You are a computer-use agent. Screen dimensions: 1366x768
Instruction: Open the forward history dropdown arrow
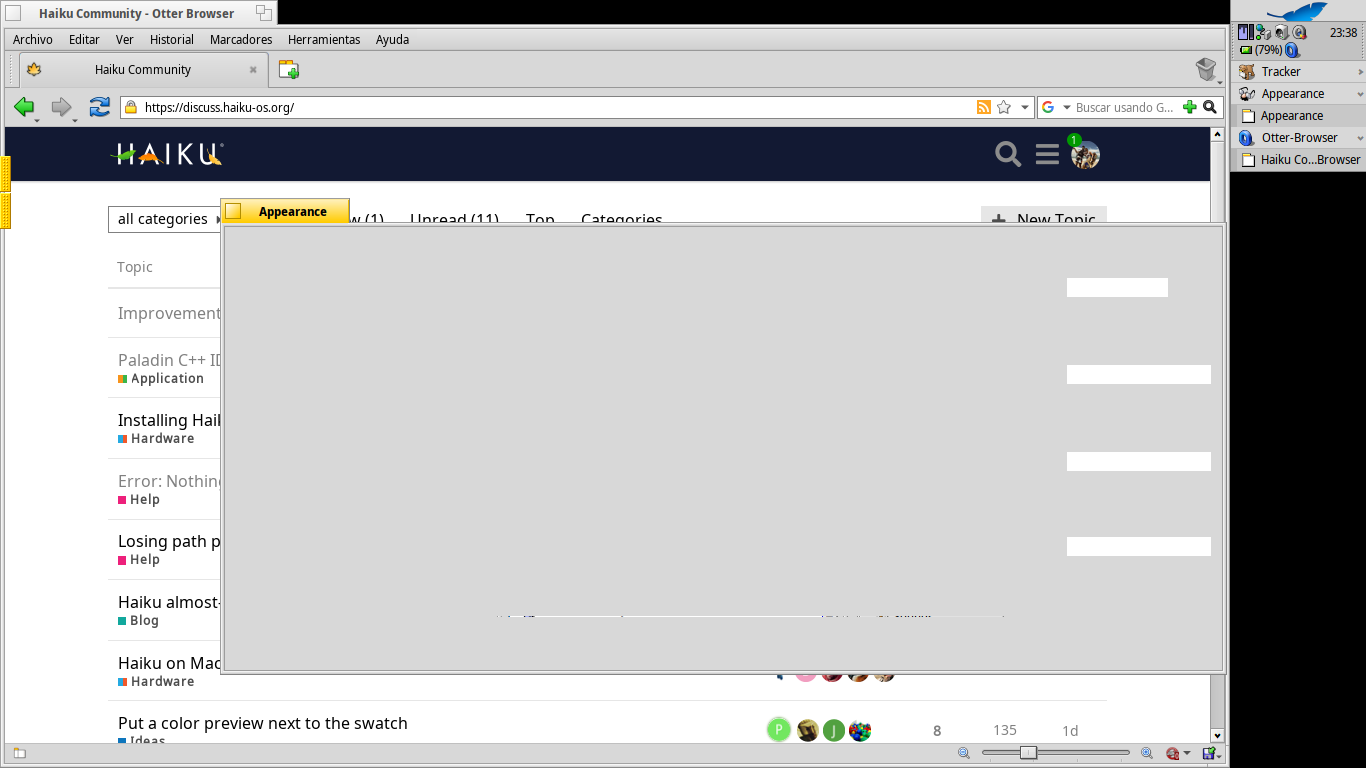click(75, 120)
